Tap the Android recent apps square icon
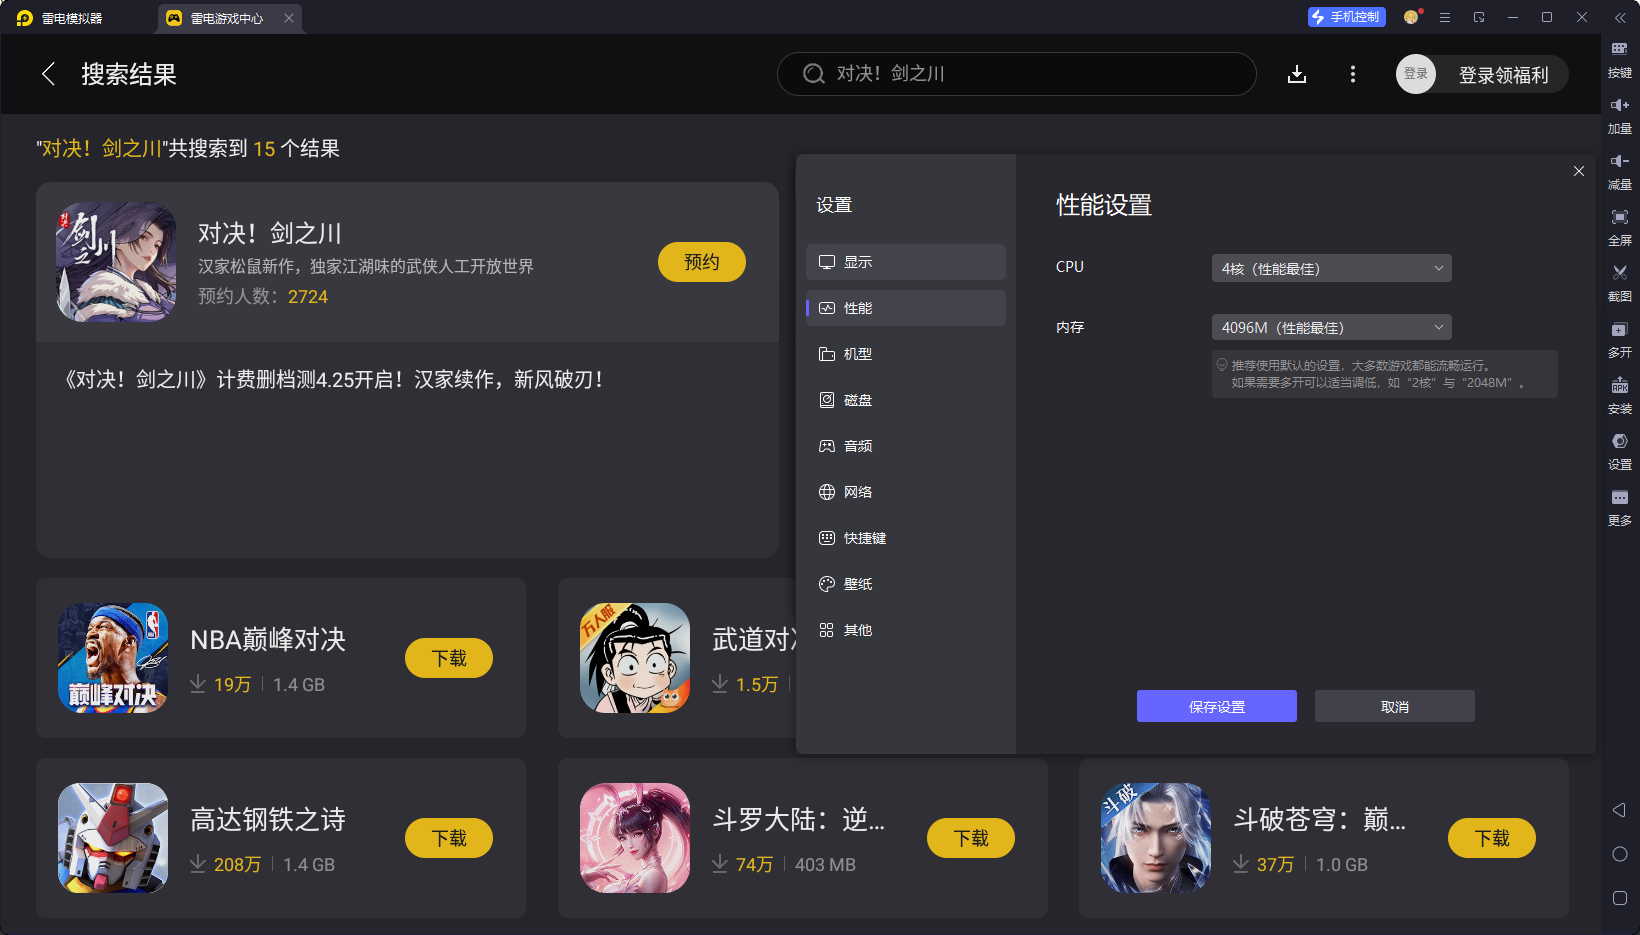 pos(1620,898)
